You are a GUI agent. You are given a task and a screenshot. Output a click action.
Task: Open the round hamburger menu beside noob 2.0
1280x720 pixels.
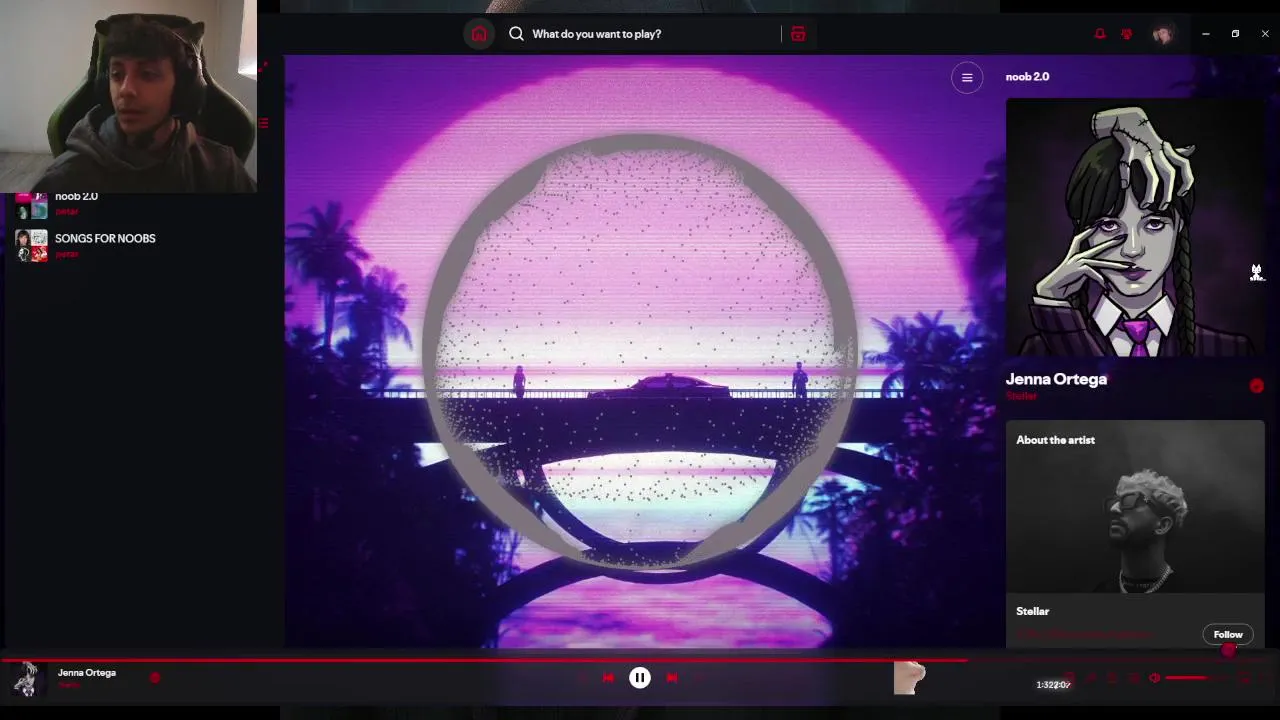[x=967, y=77]
